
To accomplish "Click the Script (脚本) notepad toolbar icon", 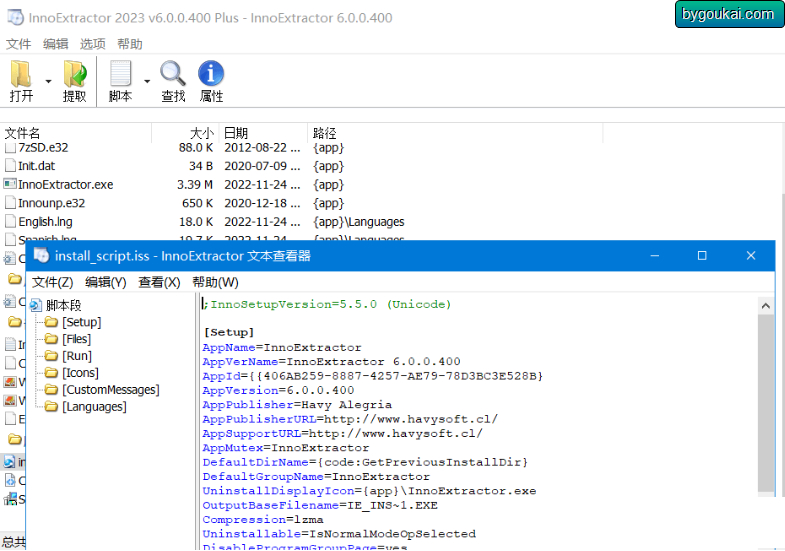I will pos(121,74).
